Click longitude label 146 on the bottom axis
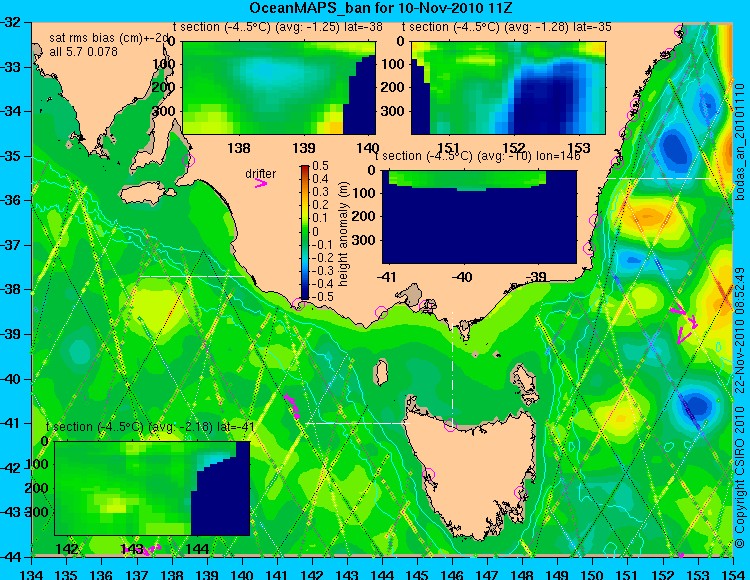This screenshot has width=750, height=580. [452, 574]
